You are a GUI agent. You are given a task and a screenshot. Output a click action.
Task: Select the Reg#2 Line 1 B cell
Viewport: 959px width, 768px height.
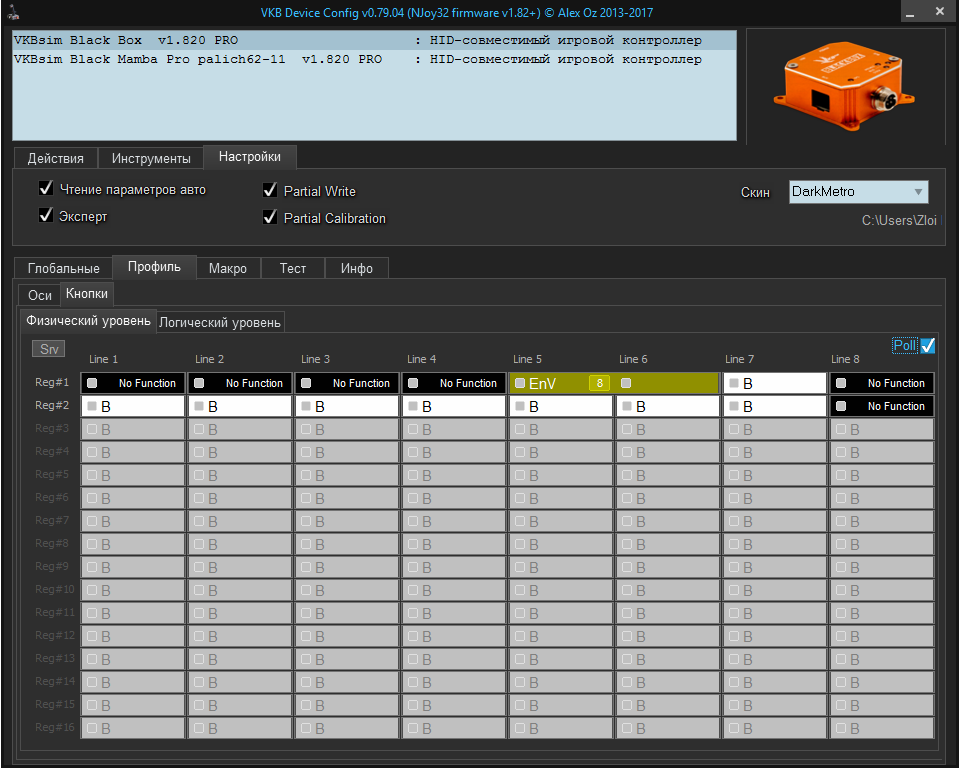(133, 407)
